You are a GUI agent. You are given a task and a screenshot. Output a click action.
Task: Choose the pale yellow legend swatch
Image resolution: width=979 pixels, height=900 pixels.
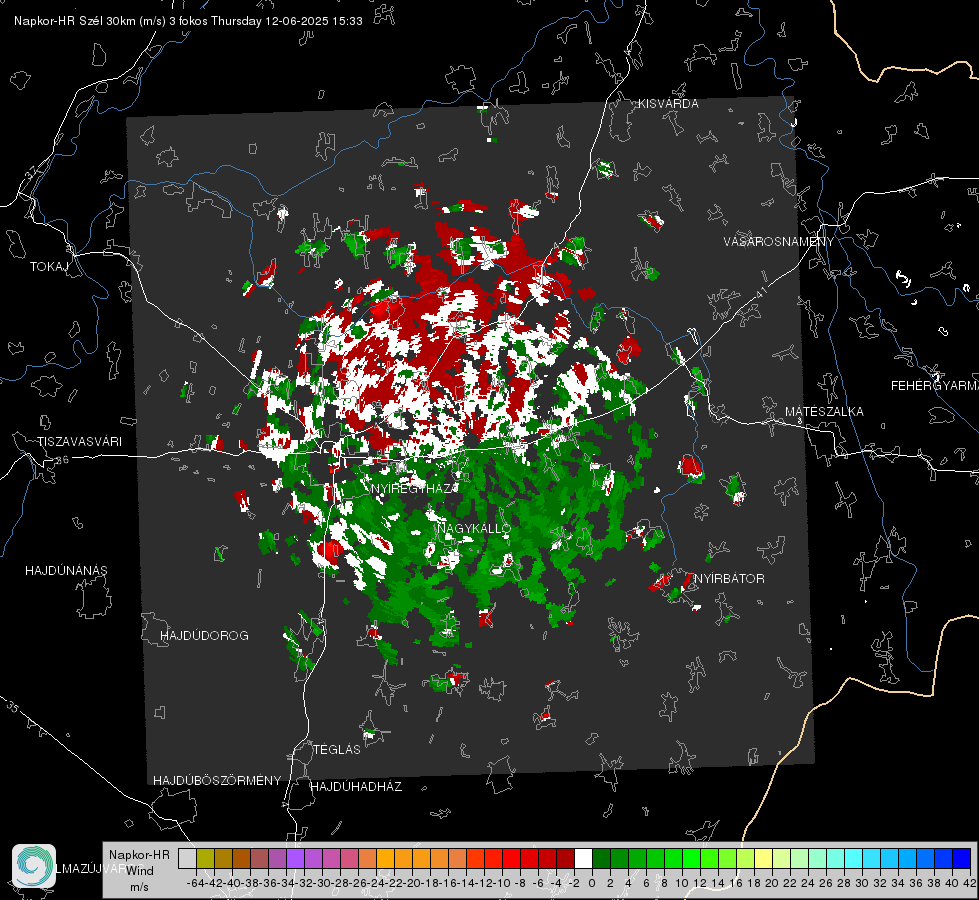(x=763, y=858)
